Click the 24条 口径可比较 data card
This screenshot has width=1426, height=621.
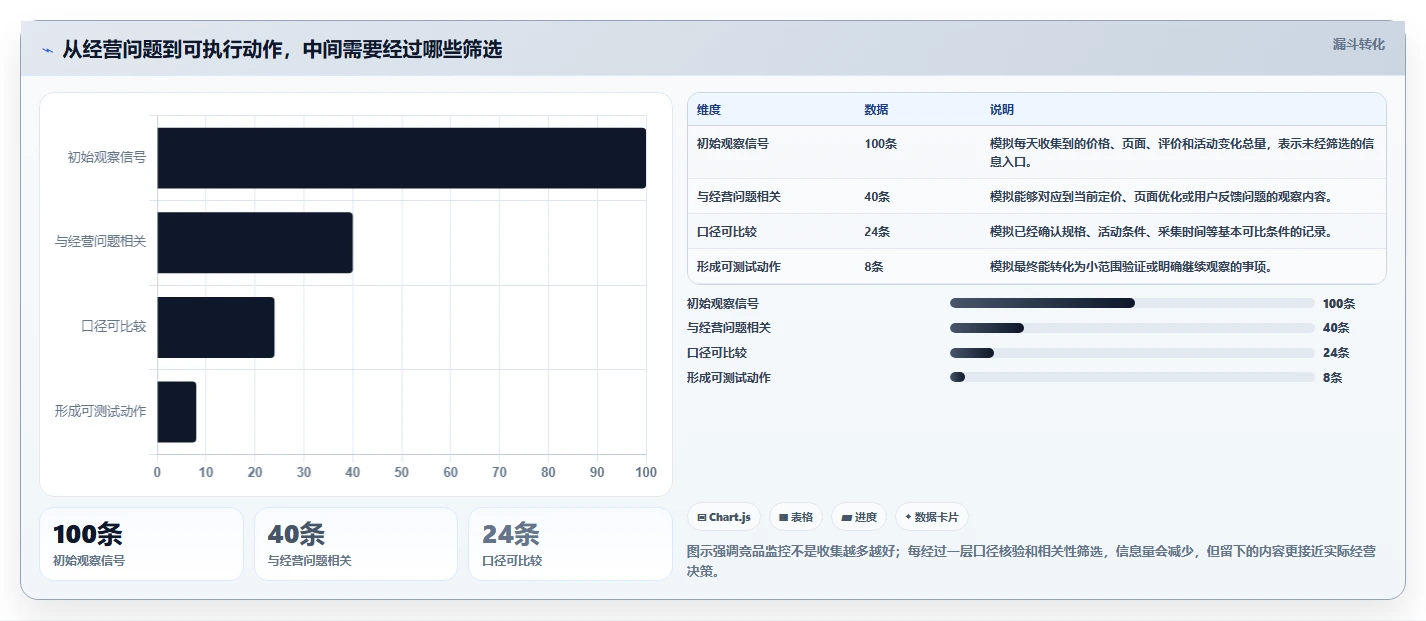coord(570,544)
